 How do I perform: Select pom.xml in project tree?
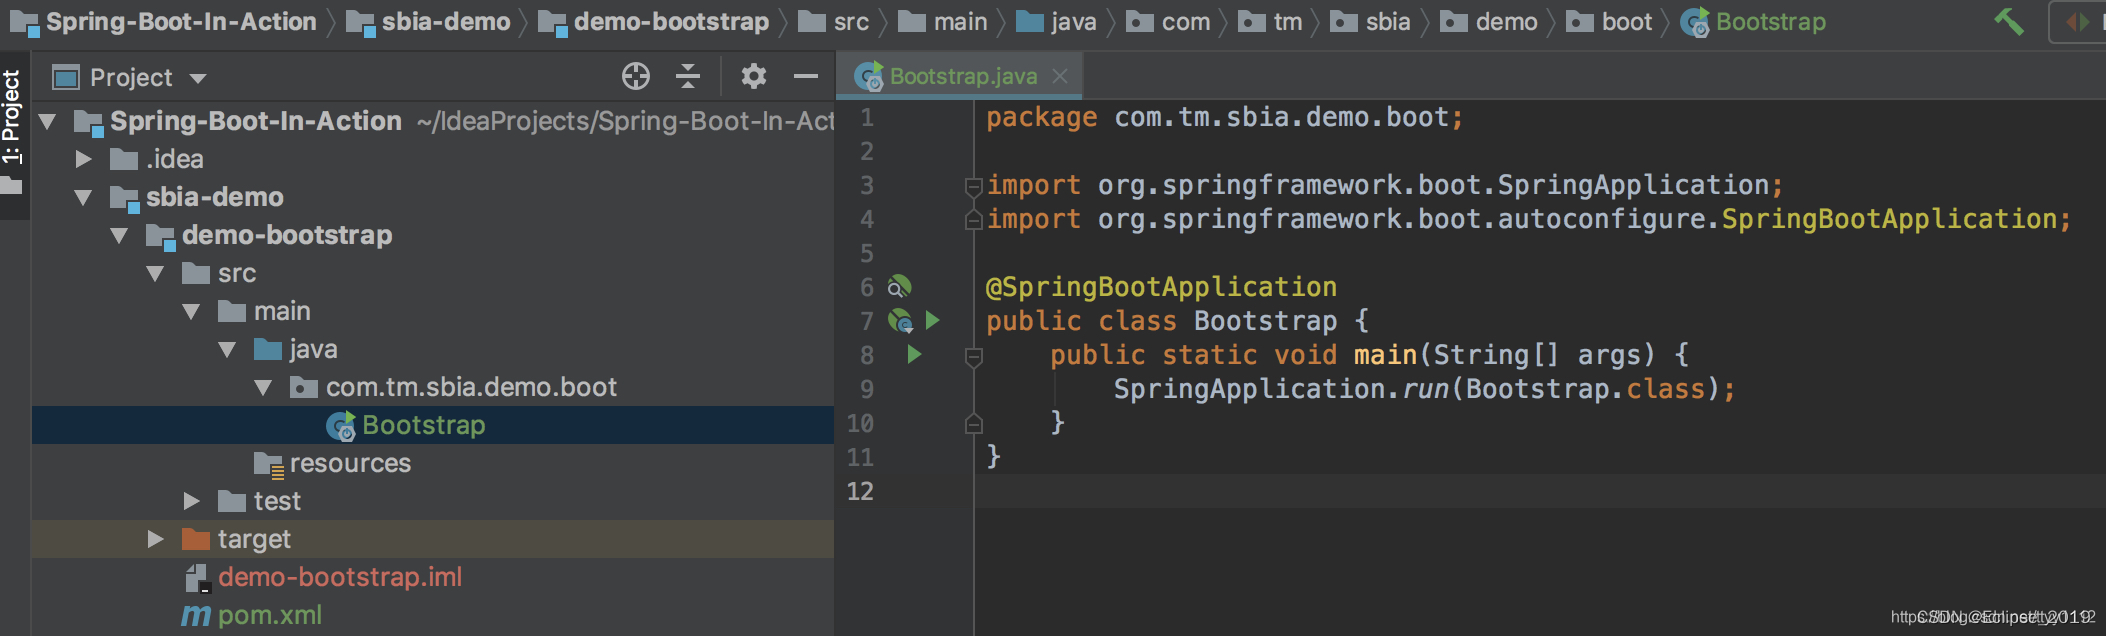click(433, 615)
